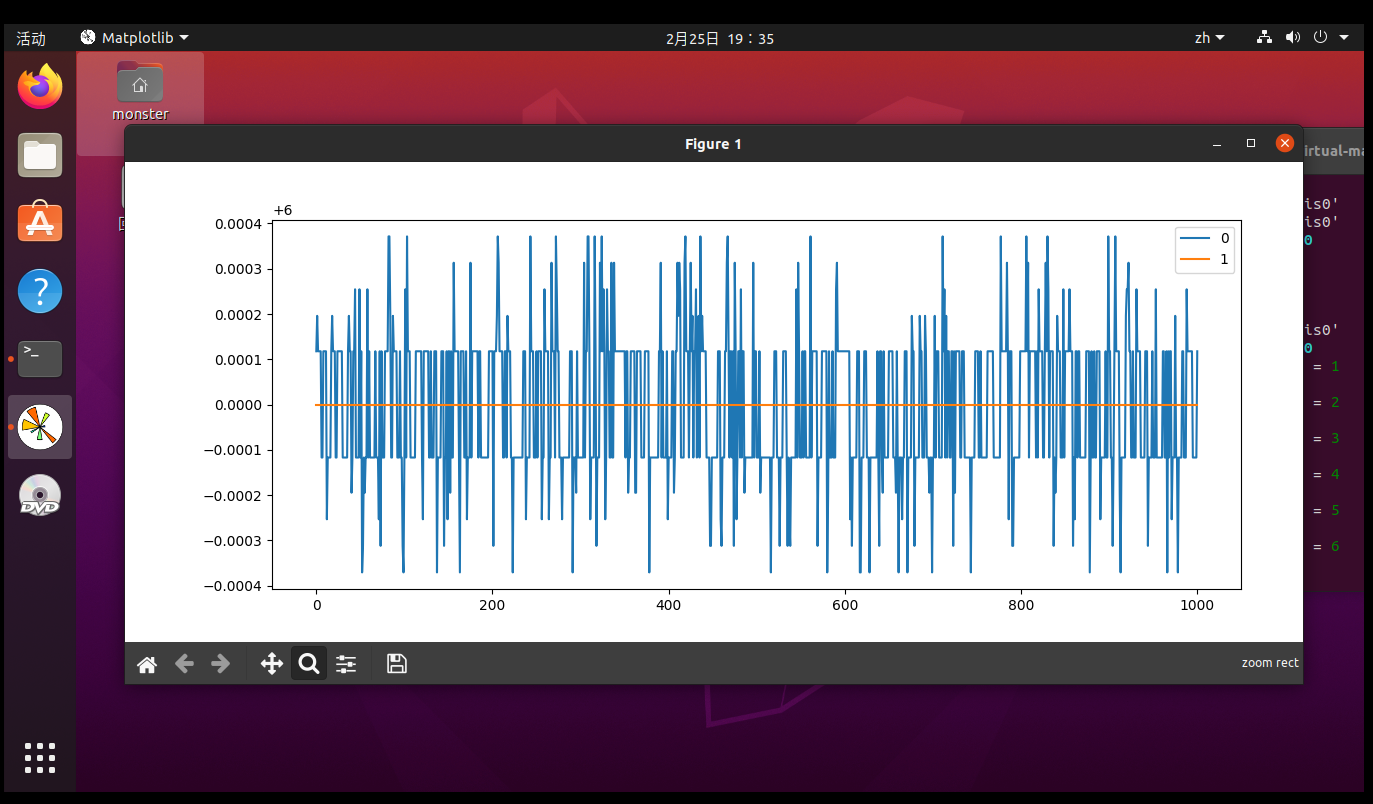Screen dimensions: 1373x804
Task: Reset the plot to its home view
Action: [x=146, y=663]
